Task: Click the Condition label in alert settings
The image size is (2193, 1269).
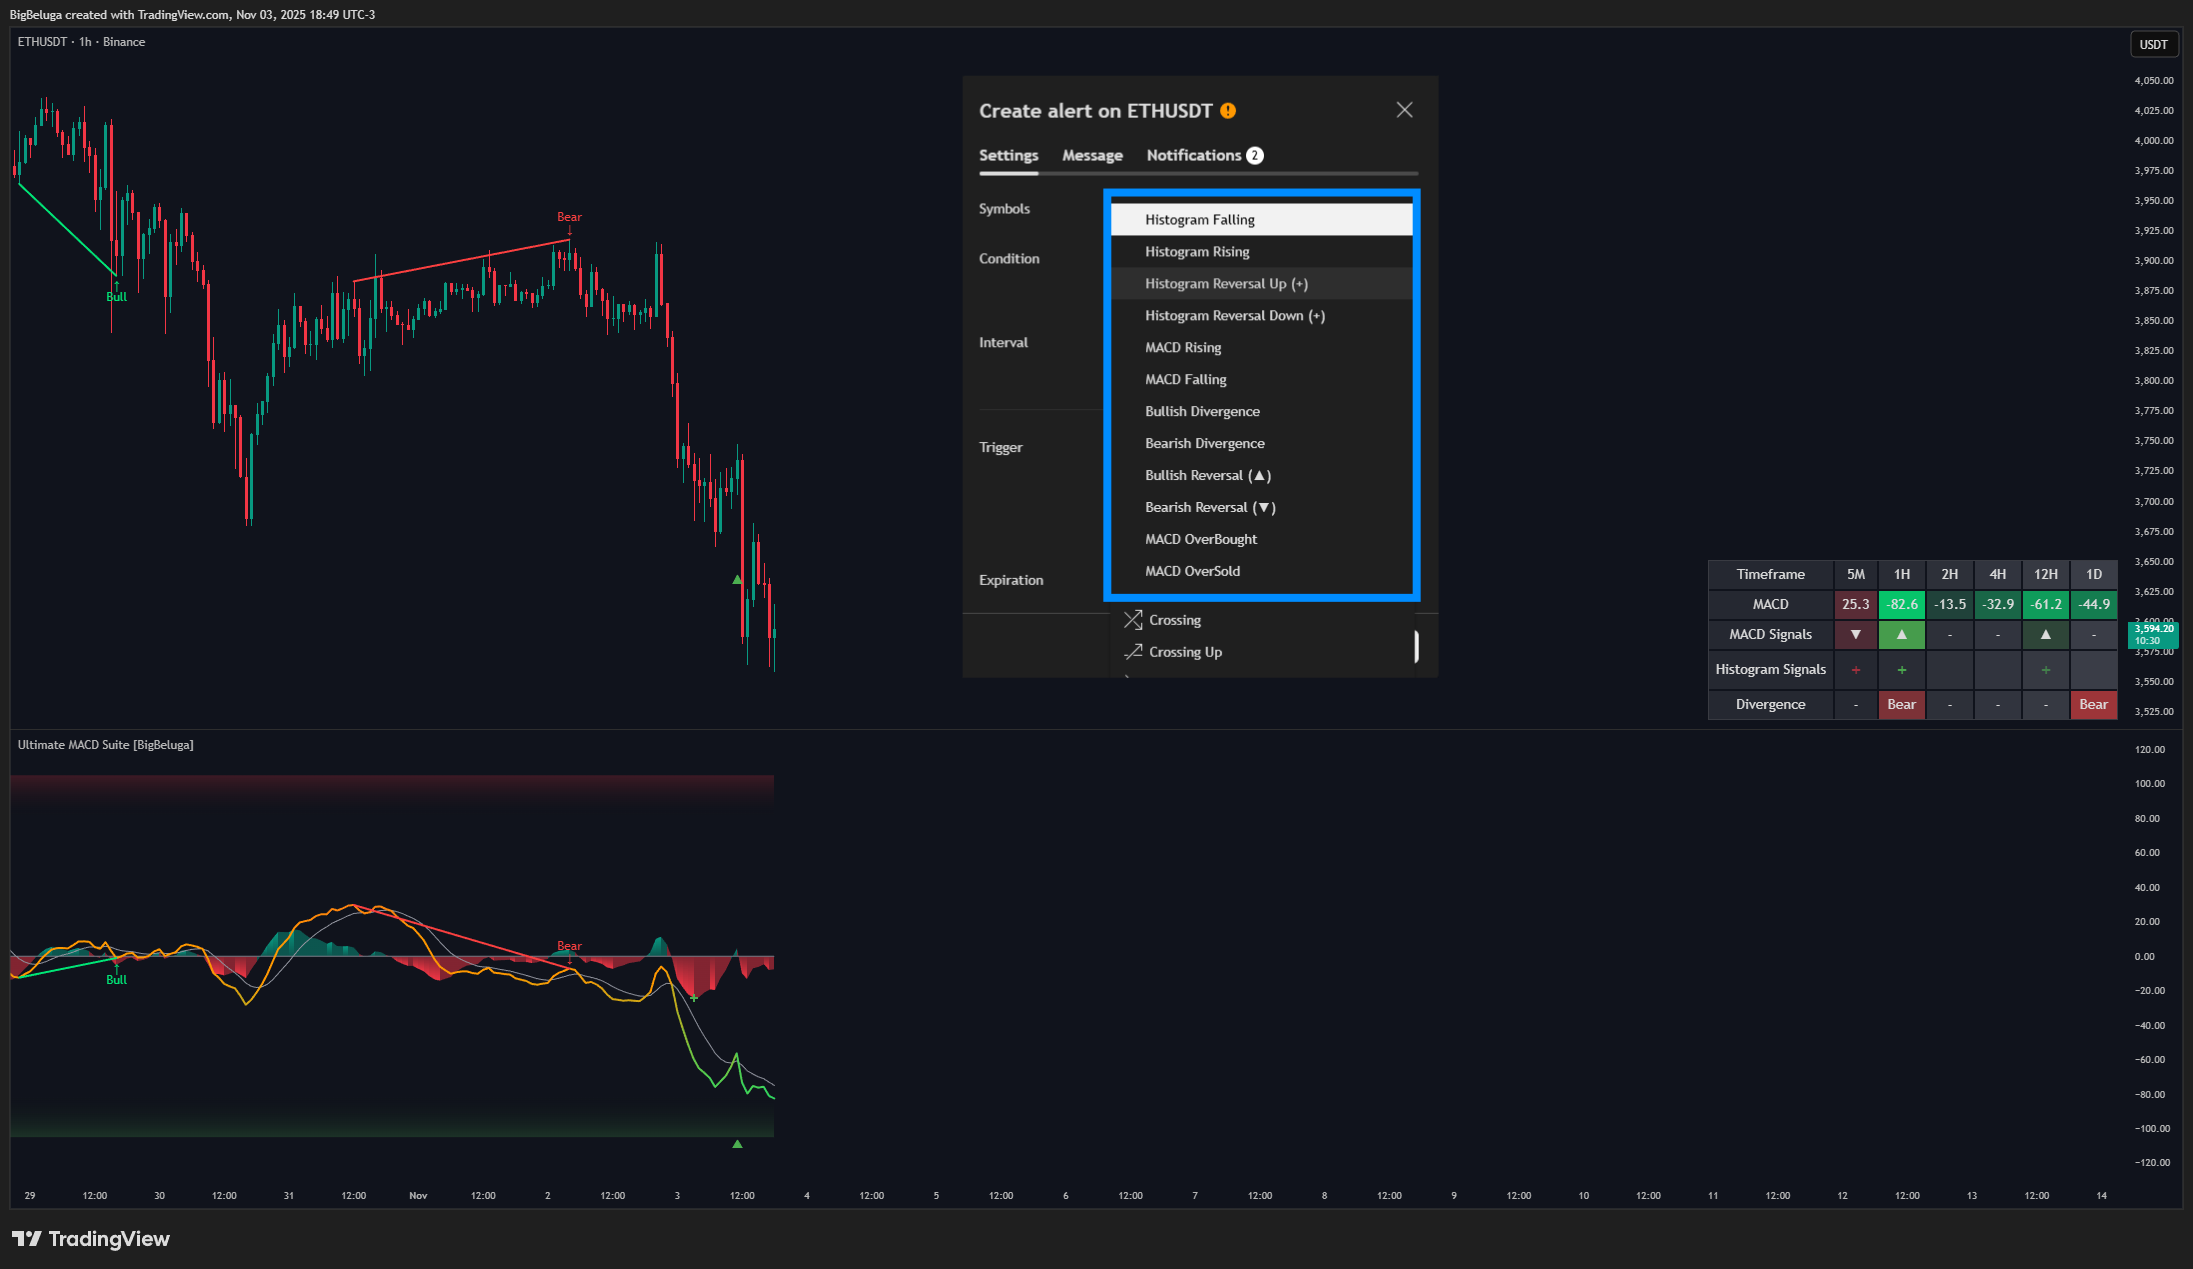Action: coord(1009,259)
